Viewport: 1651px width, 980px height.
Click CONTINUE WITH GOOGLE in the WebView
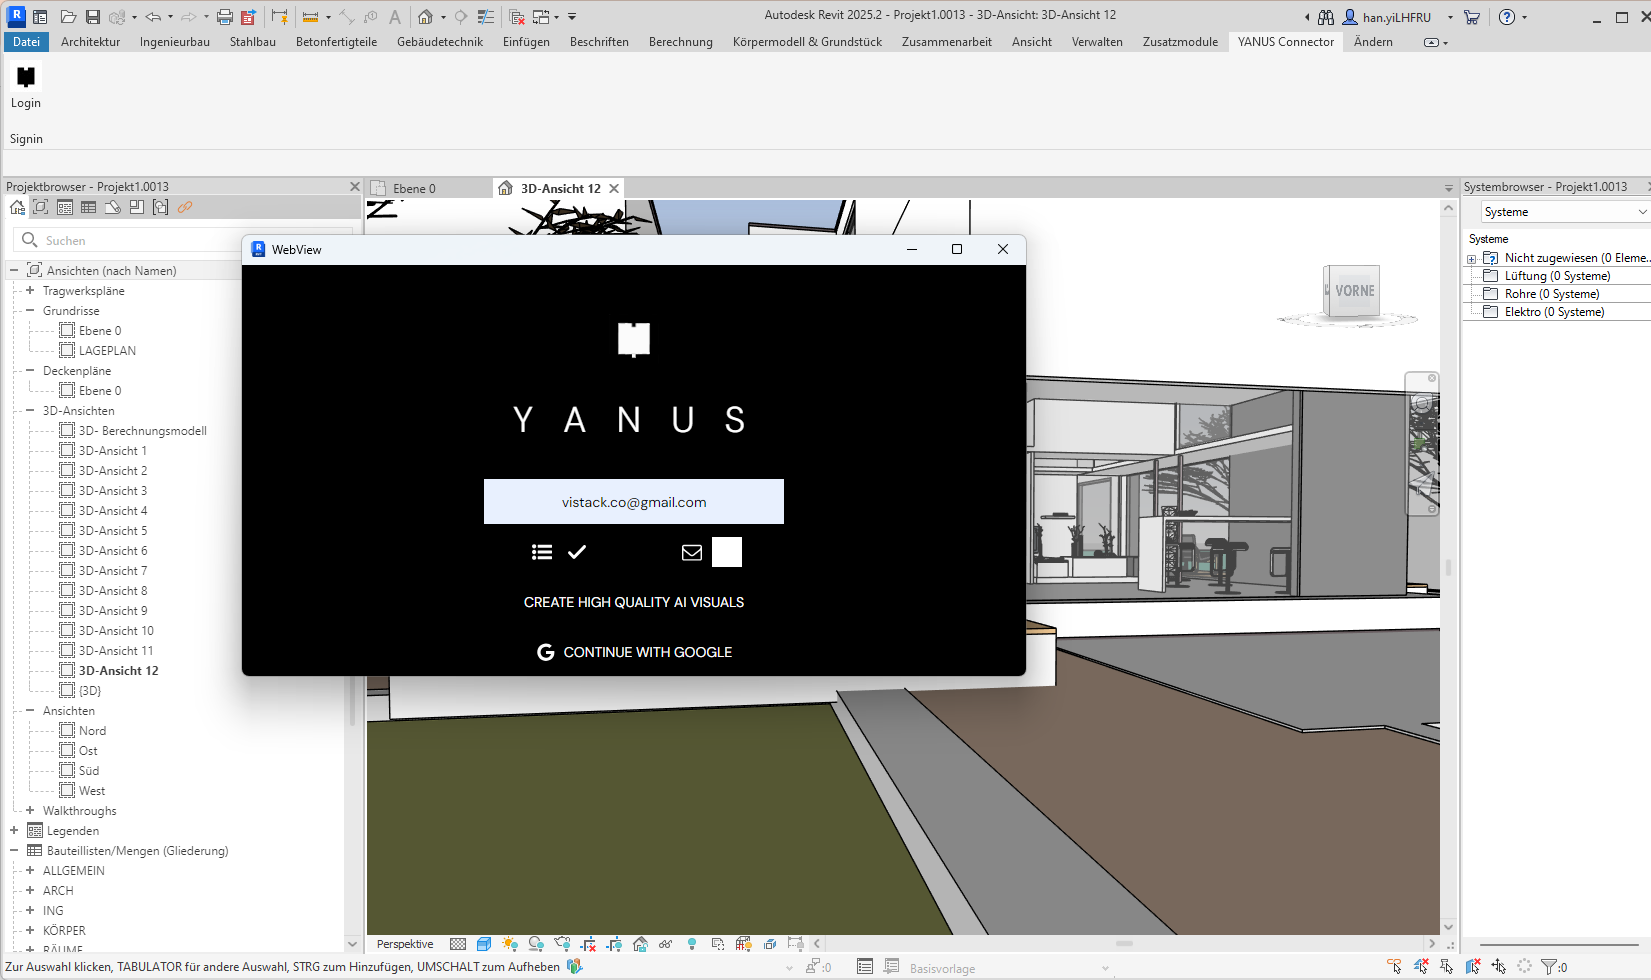634,652
